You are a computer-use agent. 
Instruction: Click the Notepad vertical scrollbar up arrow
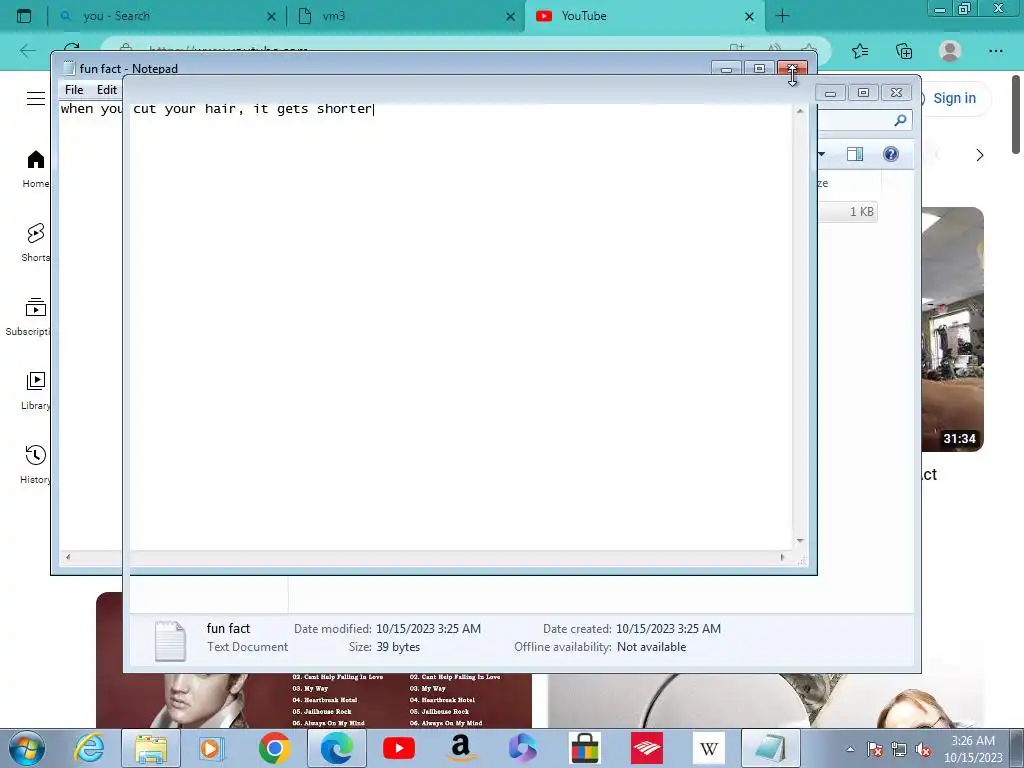800,111
